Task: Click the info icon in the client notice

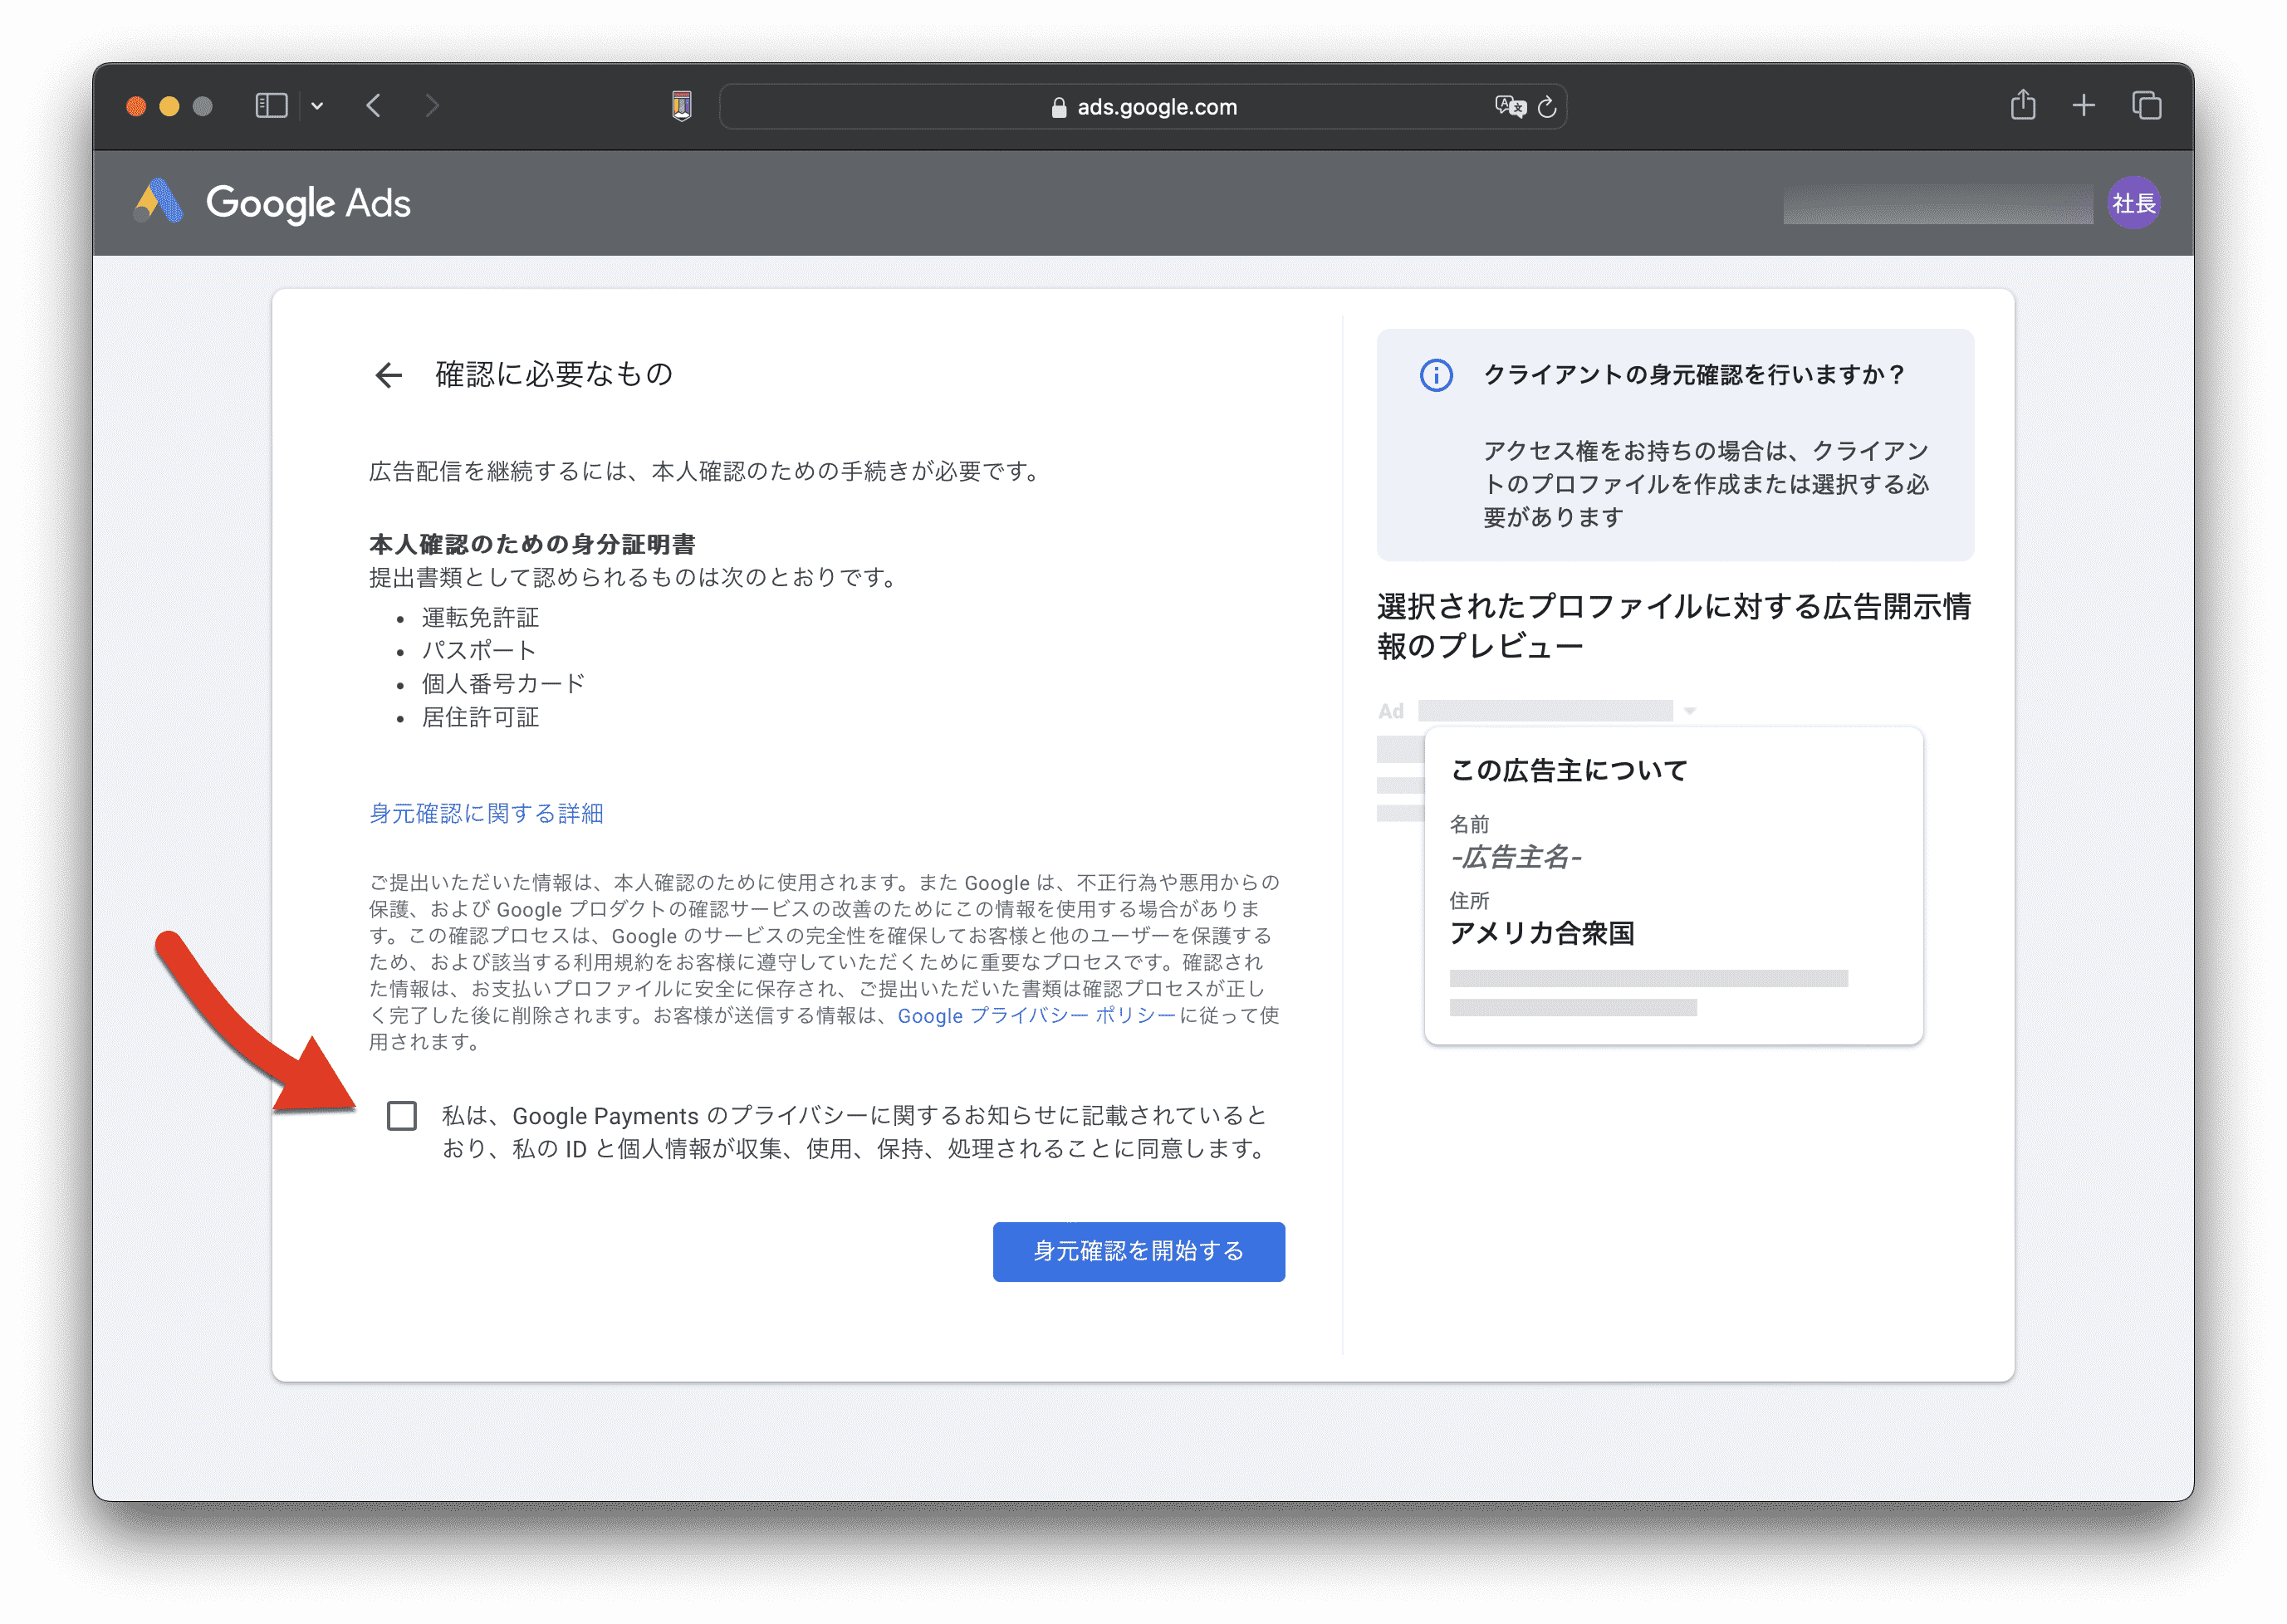Action: pos(1436,375)
